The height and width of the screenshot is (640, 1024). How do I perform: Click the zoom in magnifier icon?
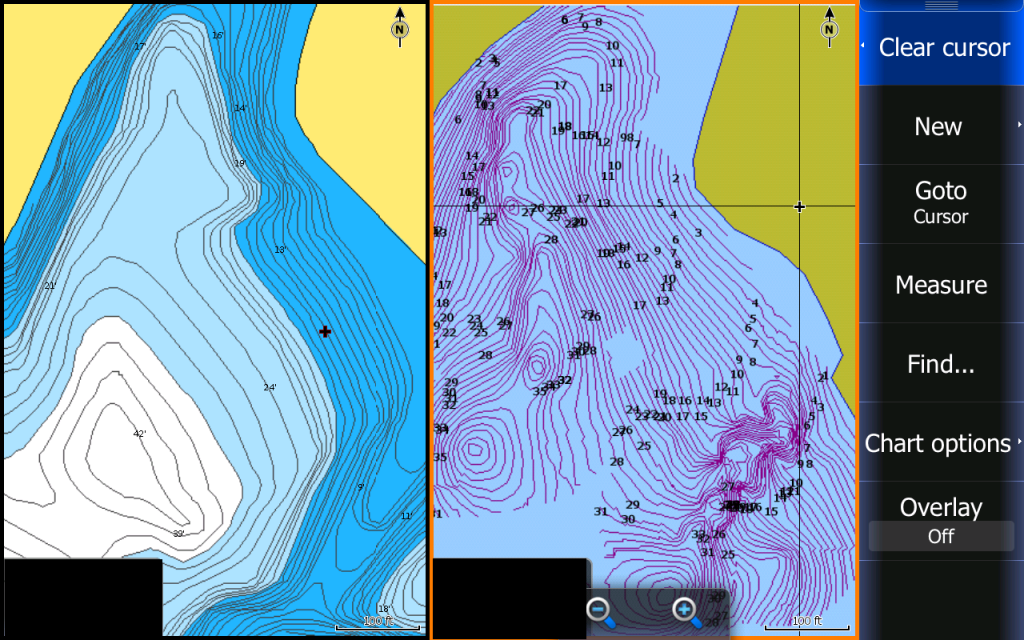tap(686, 610)
